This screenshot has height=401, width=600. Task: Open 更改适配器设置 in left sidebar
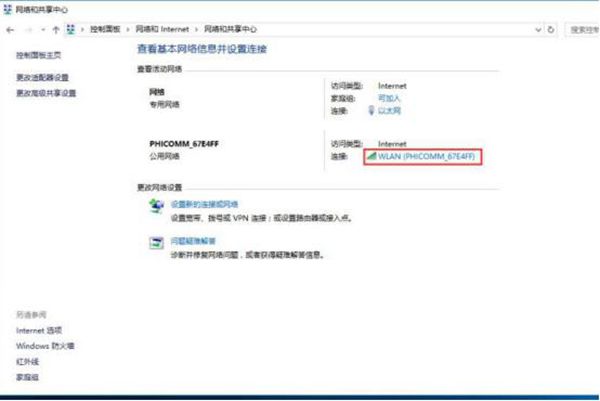pos(43,77)
